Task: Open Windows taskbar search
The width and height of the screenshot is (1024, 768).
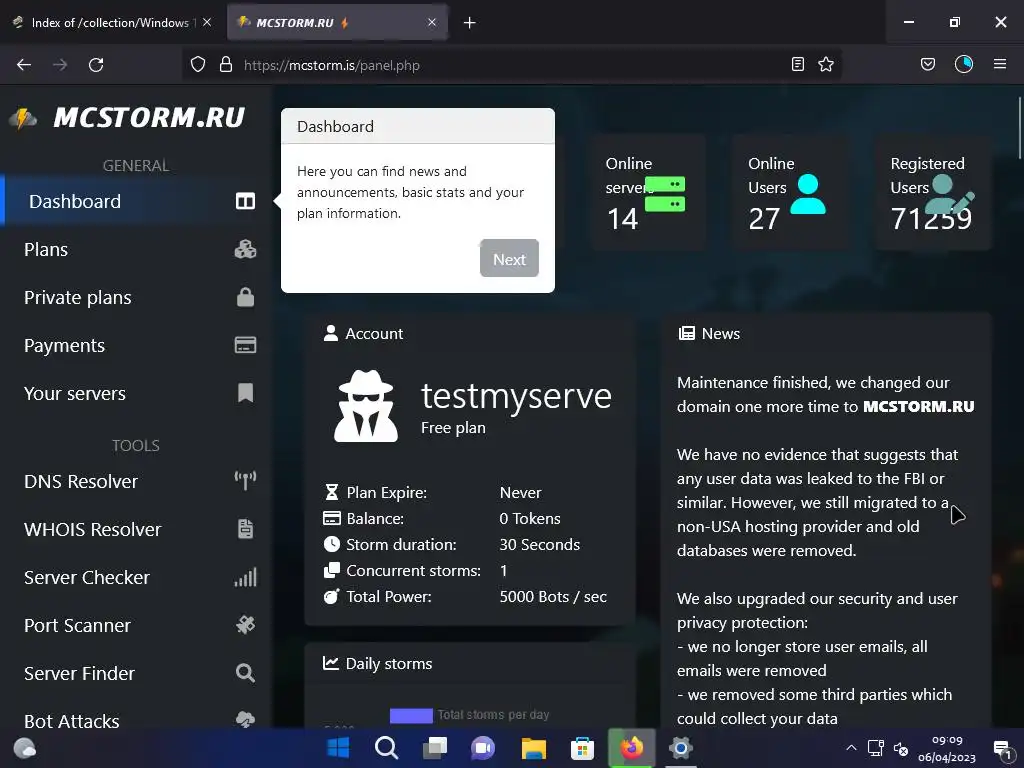Action: [x=386, y=748]
